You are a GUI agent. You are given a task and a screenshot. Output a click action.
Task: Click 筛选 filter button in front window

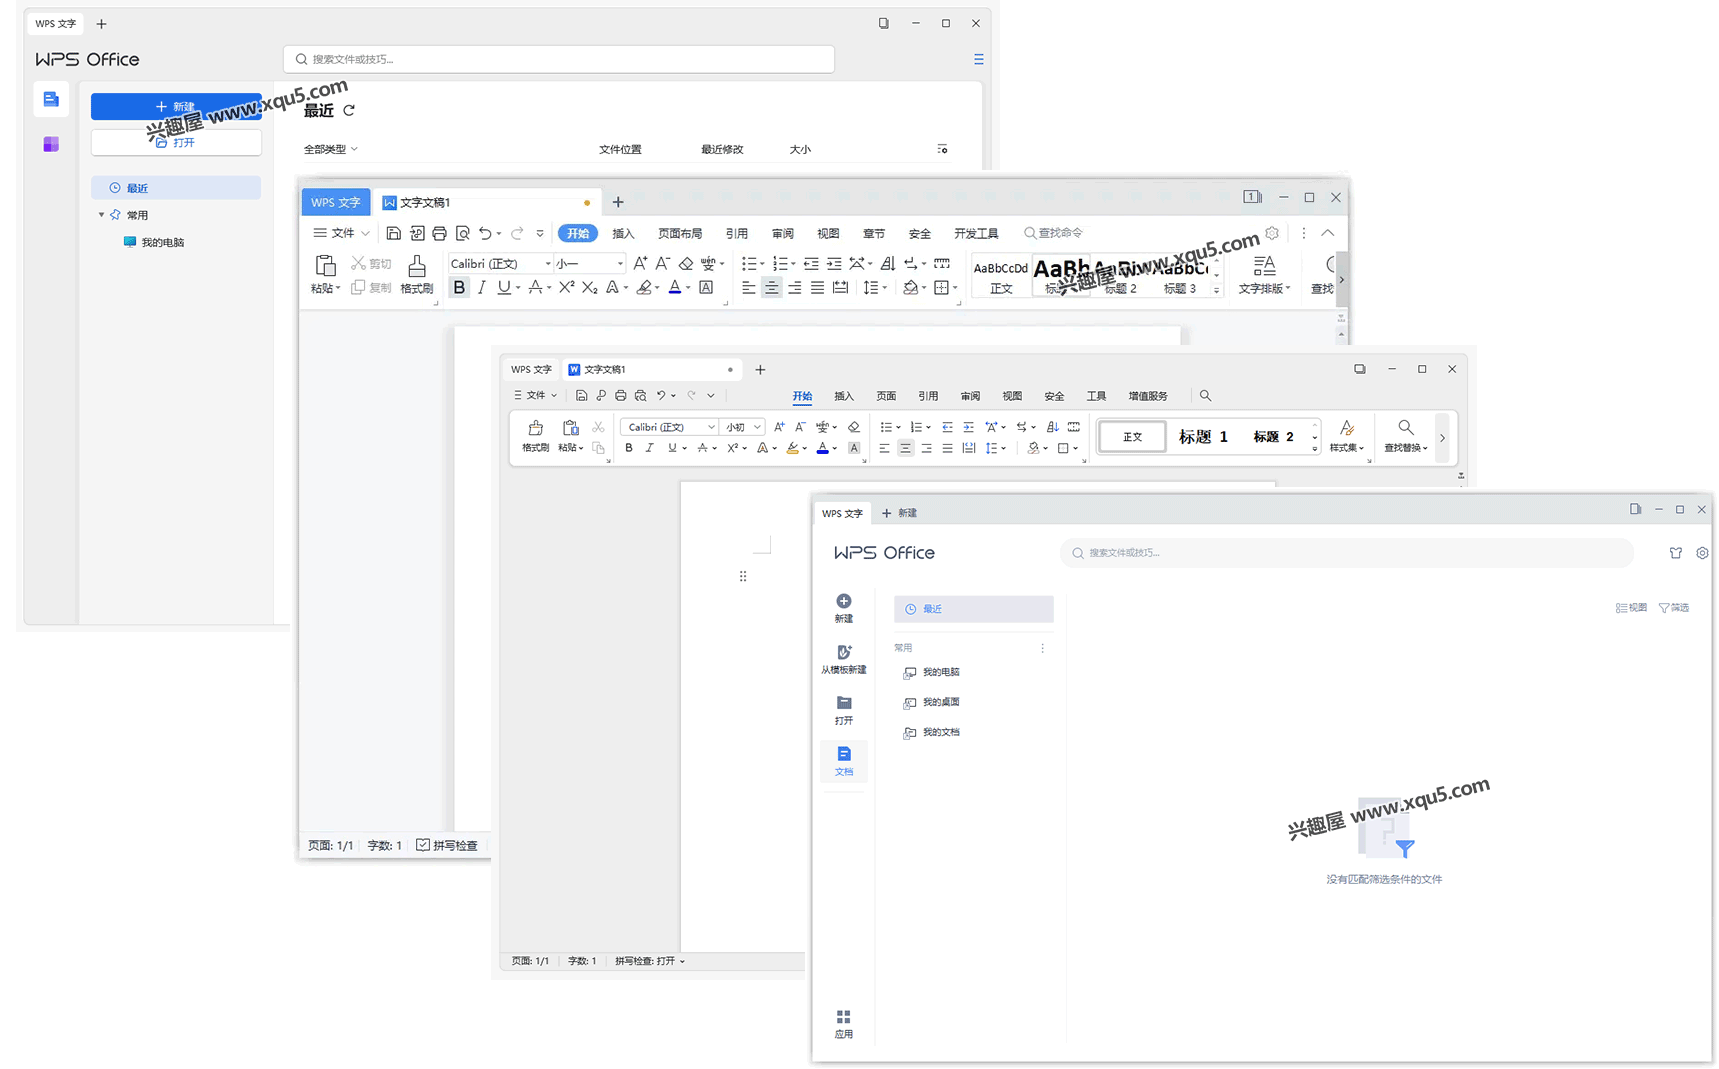[1674, 608]
